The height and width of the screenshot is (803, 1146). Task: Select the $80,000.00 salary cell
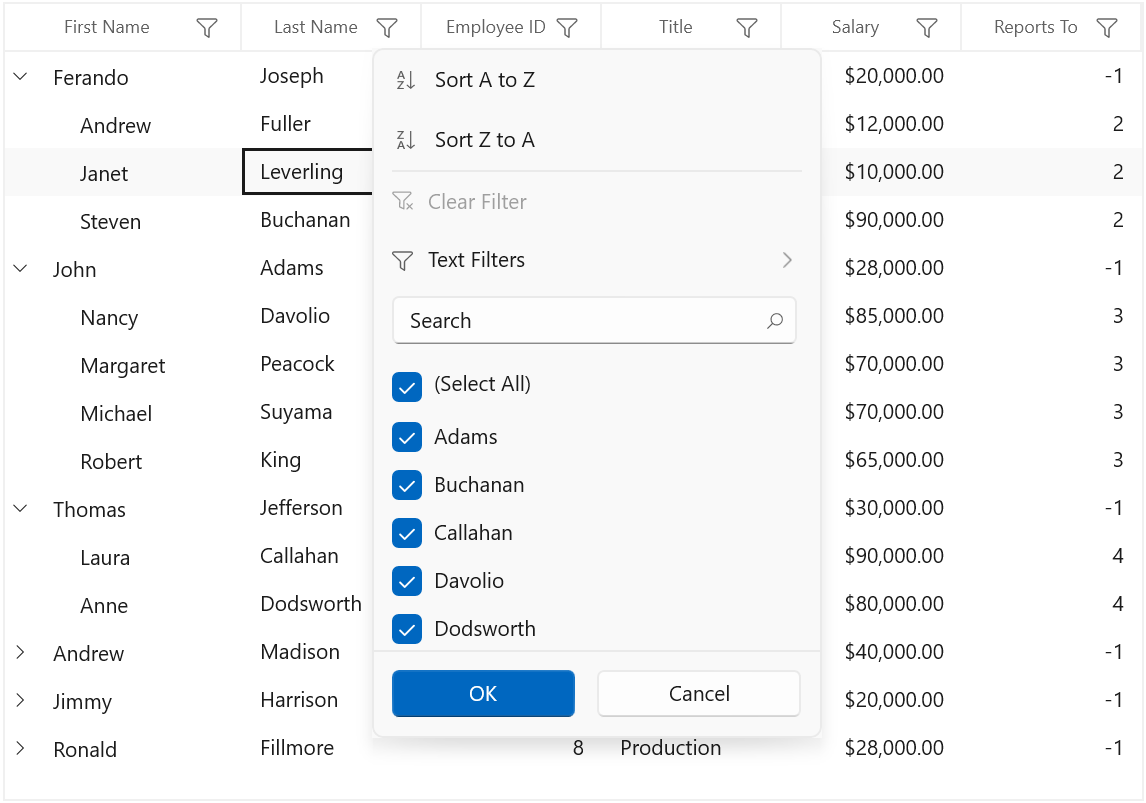click(x=894, y=604)
